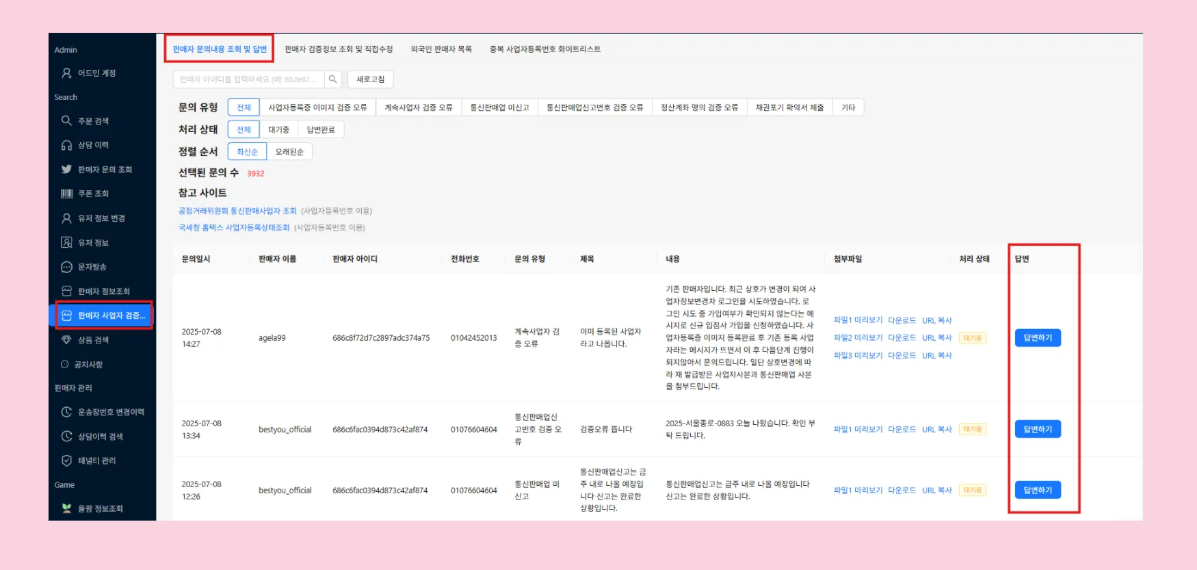Go to 쿠폰 조회 barcode menu item
Screen dimensions: 1197x570
click(93, 193)
